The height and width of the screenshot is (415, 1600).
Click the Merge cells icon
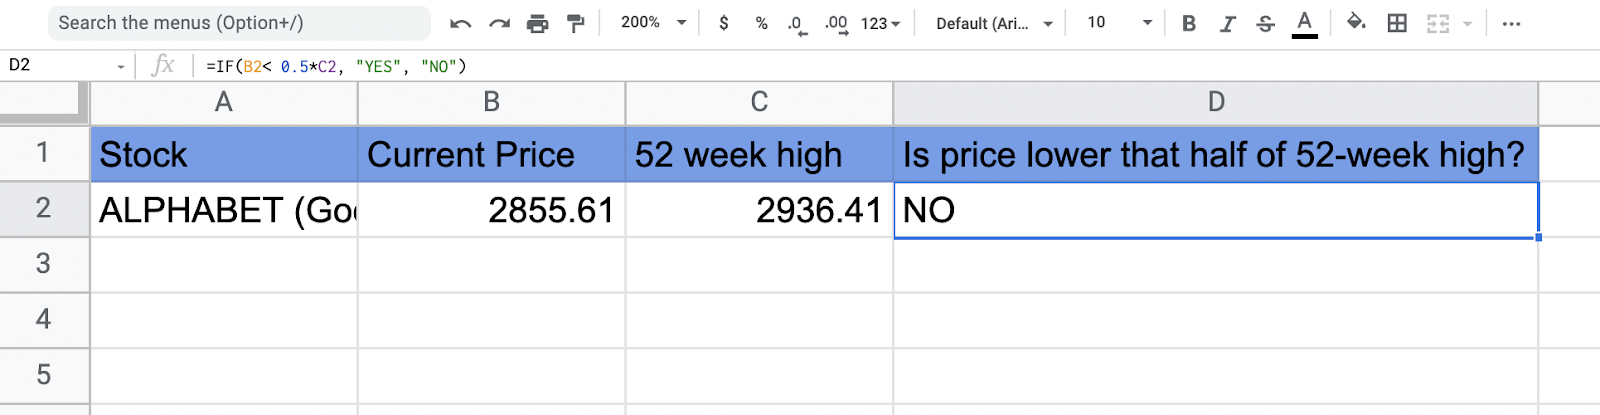coord(1438,24)
